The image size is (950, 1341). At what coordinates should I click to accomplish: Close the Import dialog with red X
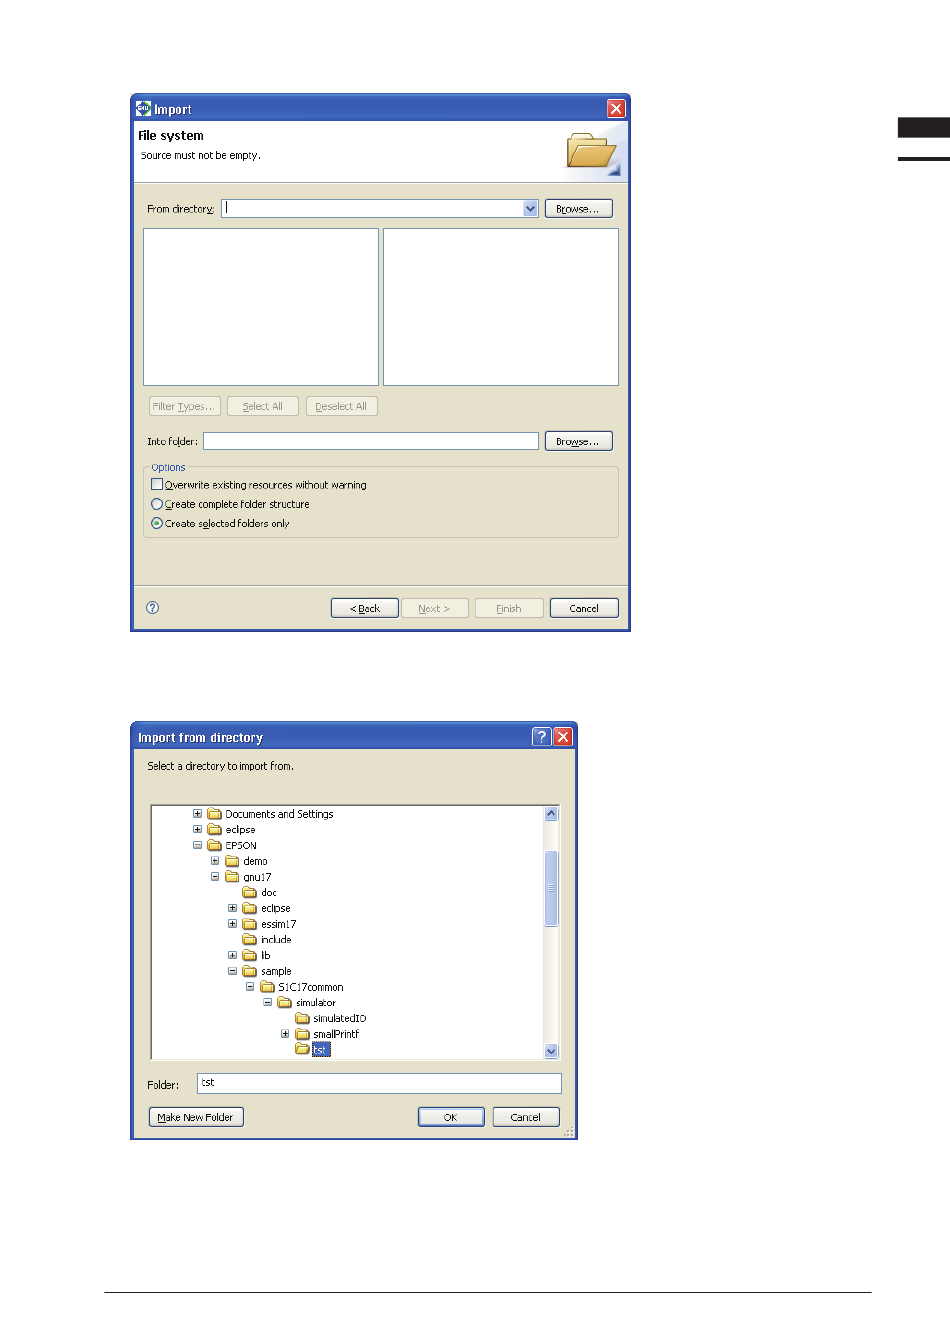click(616, 108)
